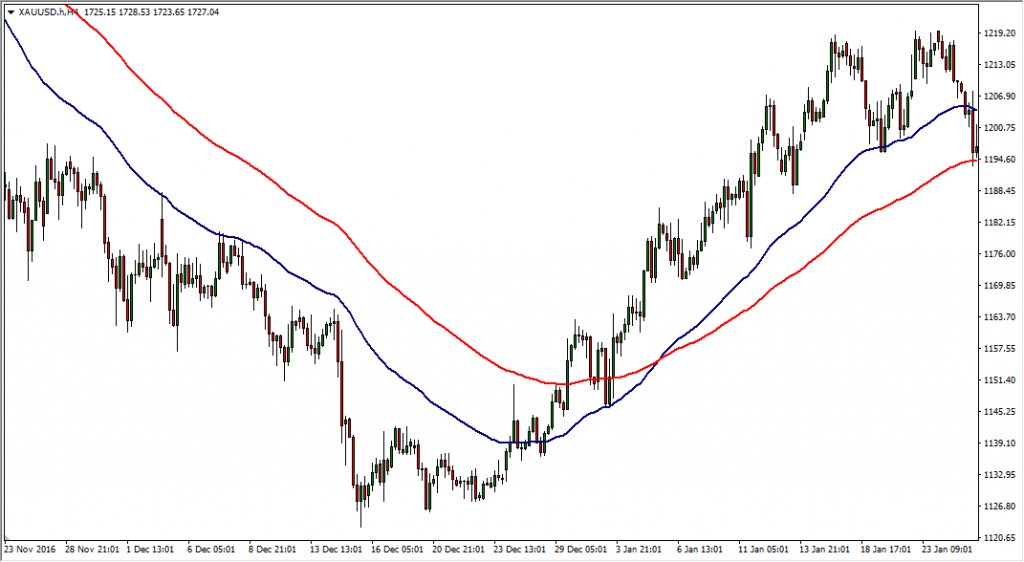1024x562 pixels.
Task: Click the 1219.20 price axis label
Action: pyautogui.click(x=999, y=33)
